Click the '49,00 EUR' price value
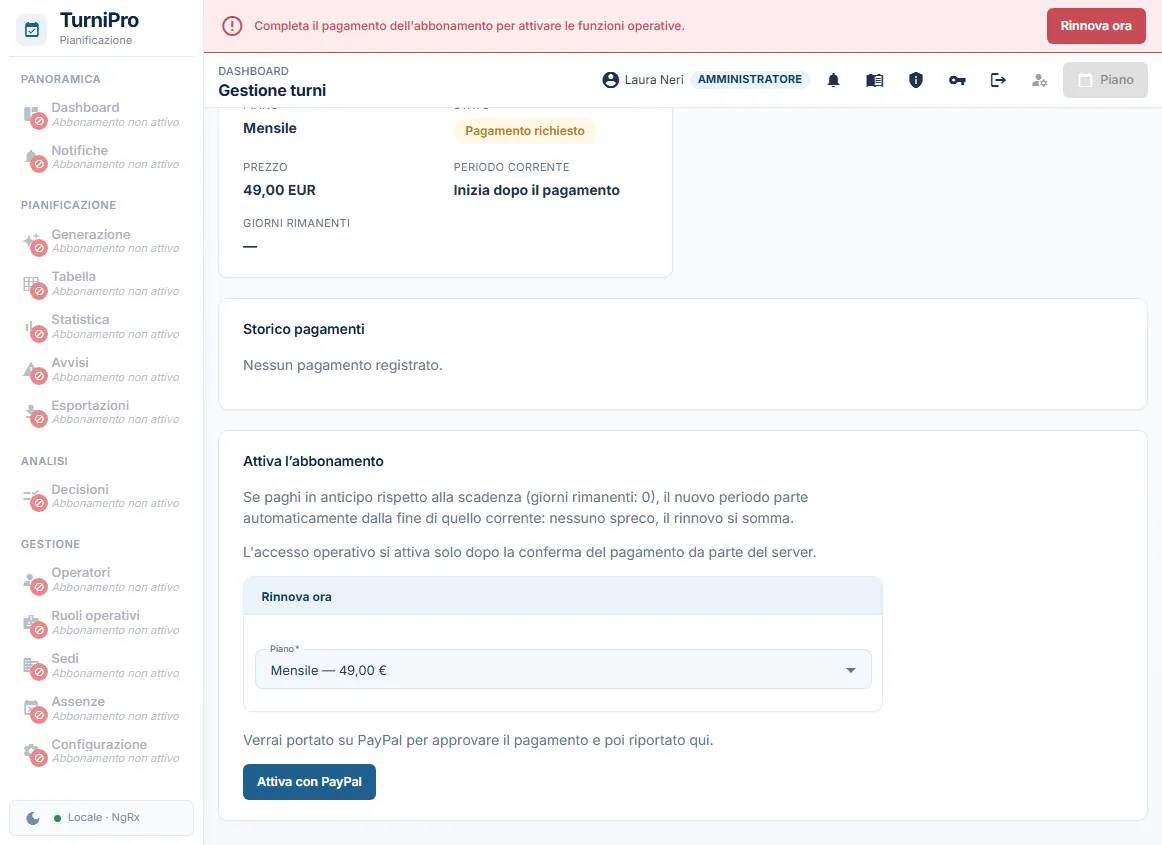 click(x=279, y=190)
